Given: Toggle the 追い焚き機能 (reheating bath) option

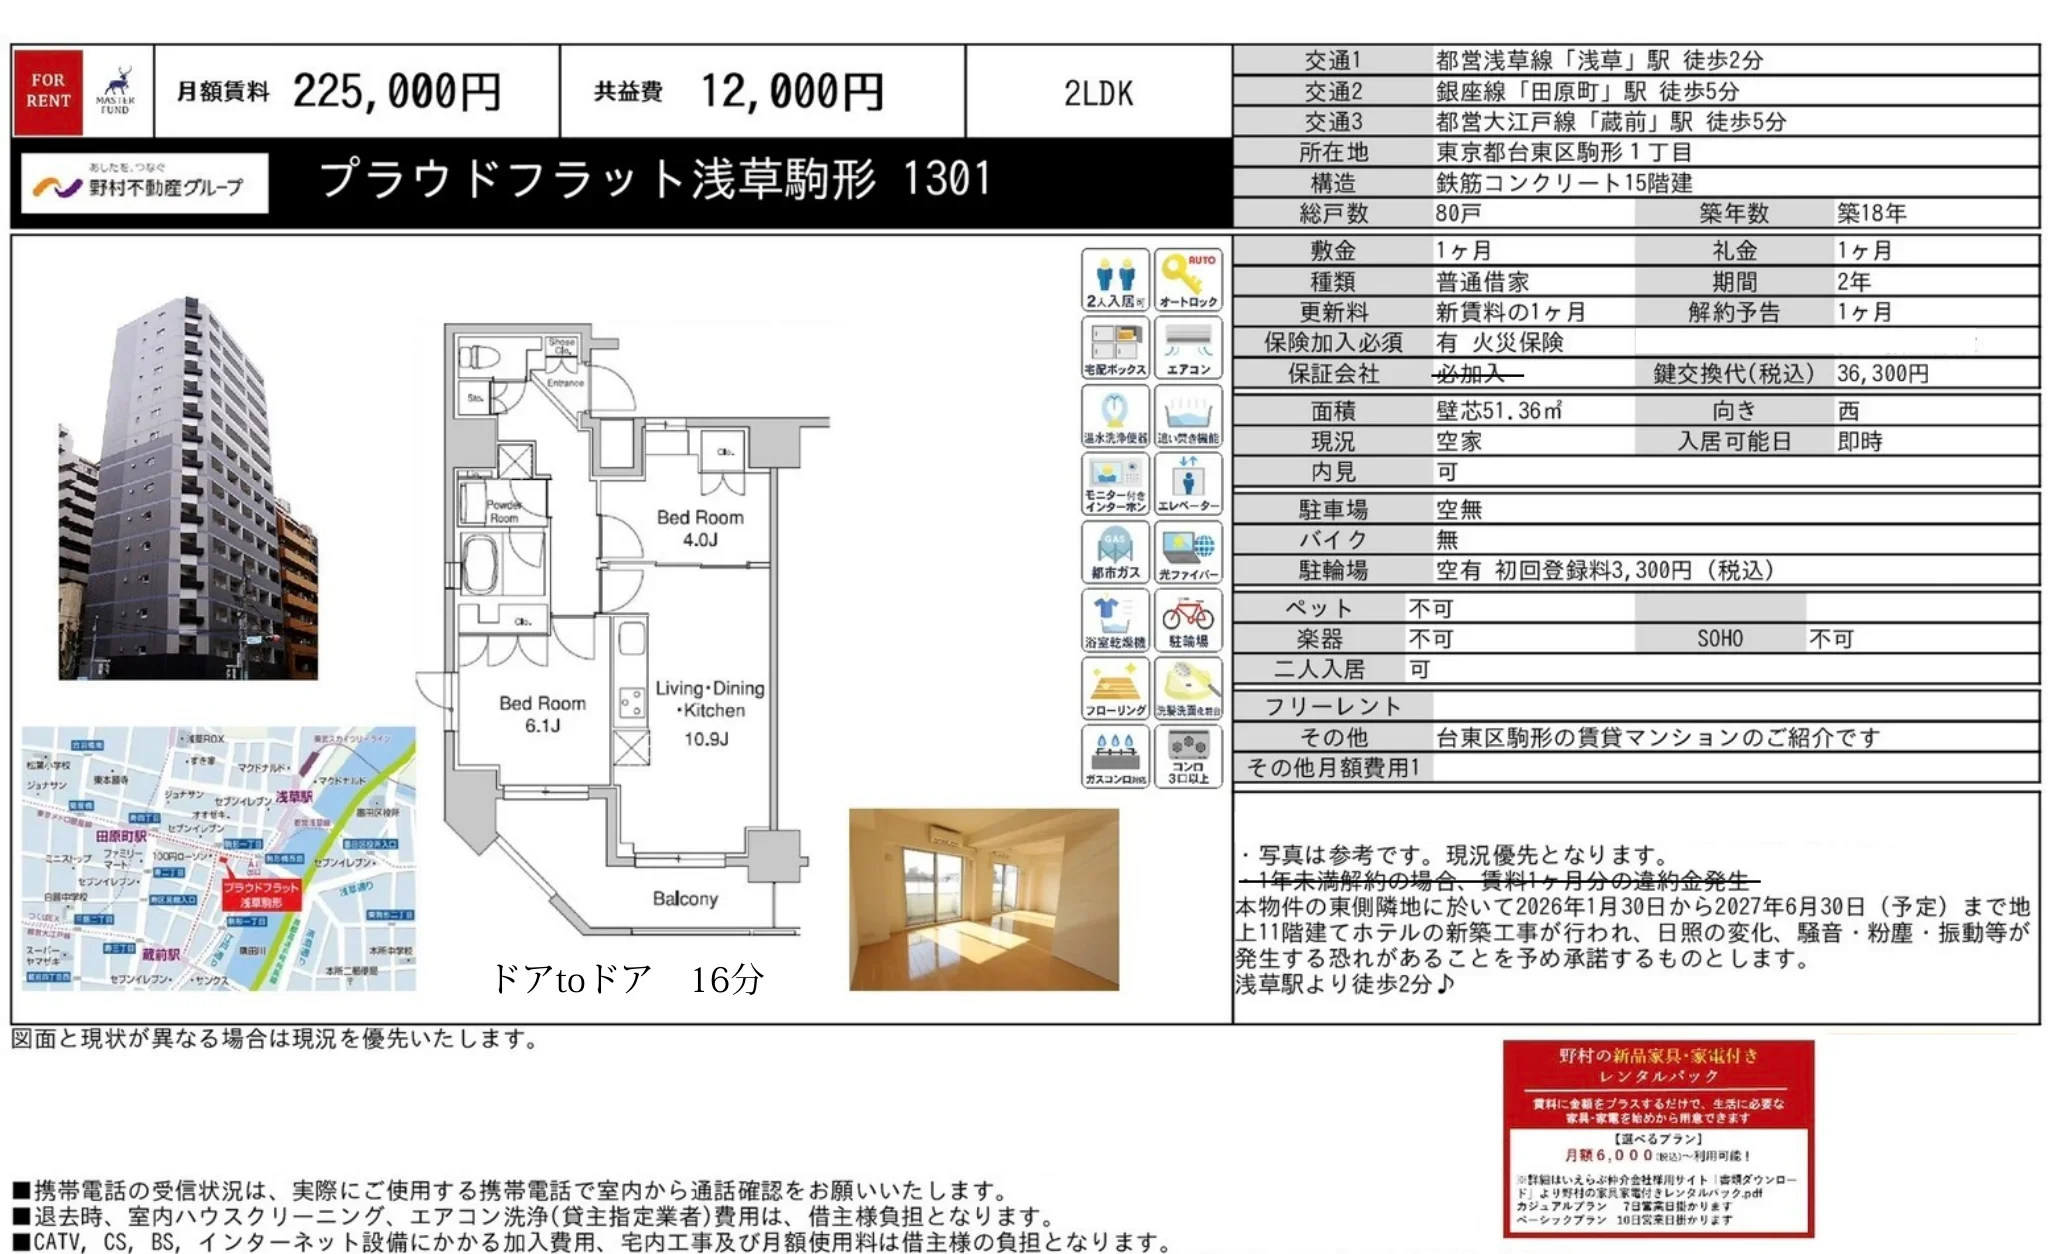Looking at the screenshot, I should (x=1190, y=414).
